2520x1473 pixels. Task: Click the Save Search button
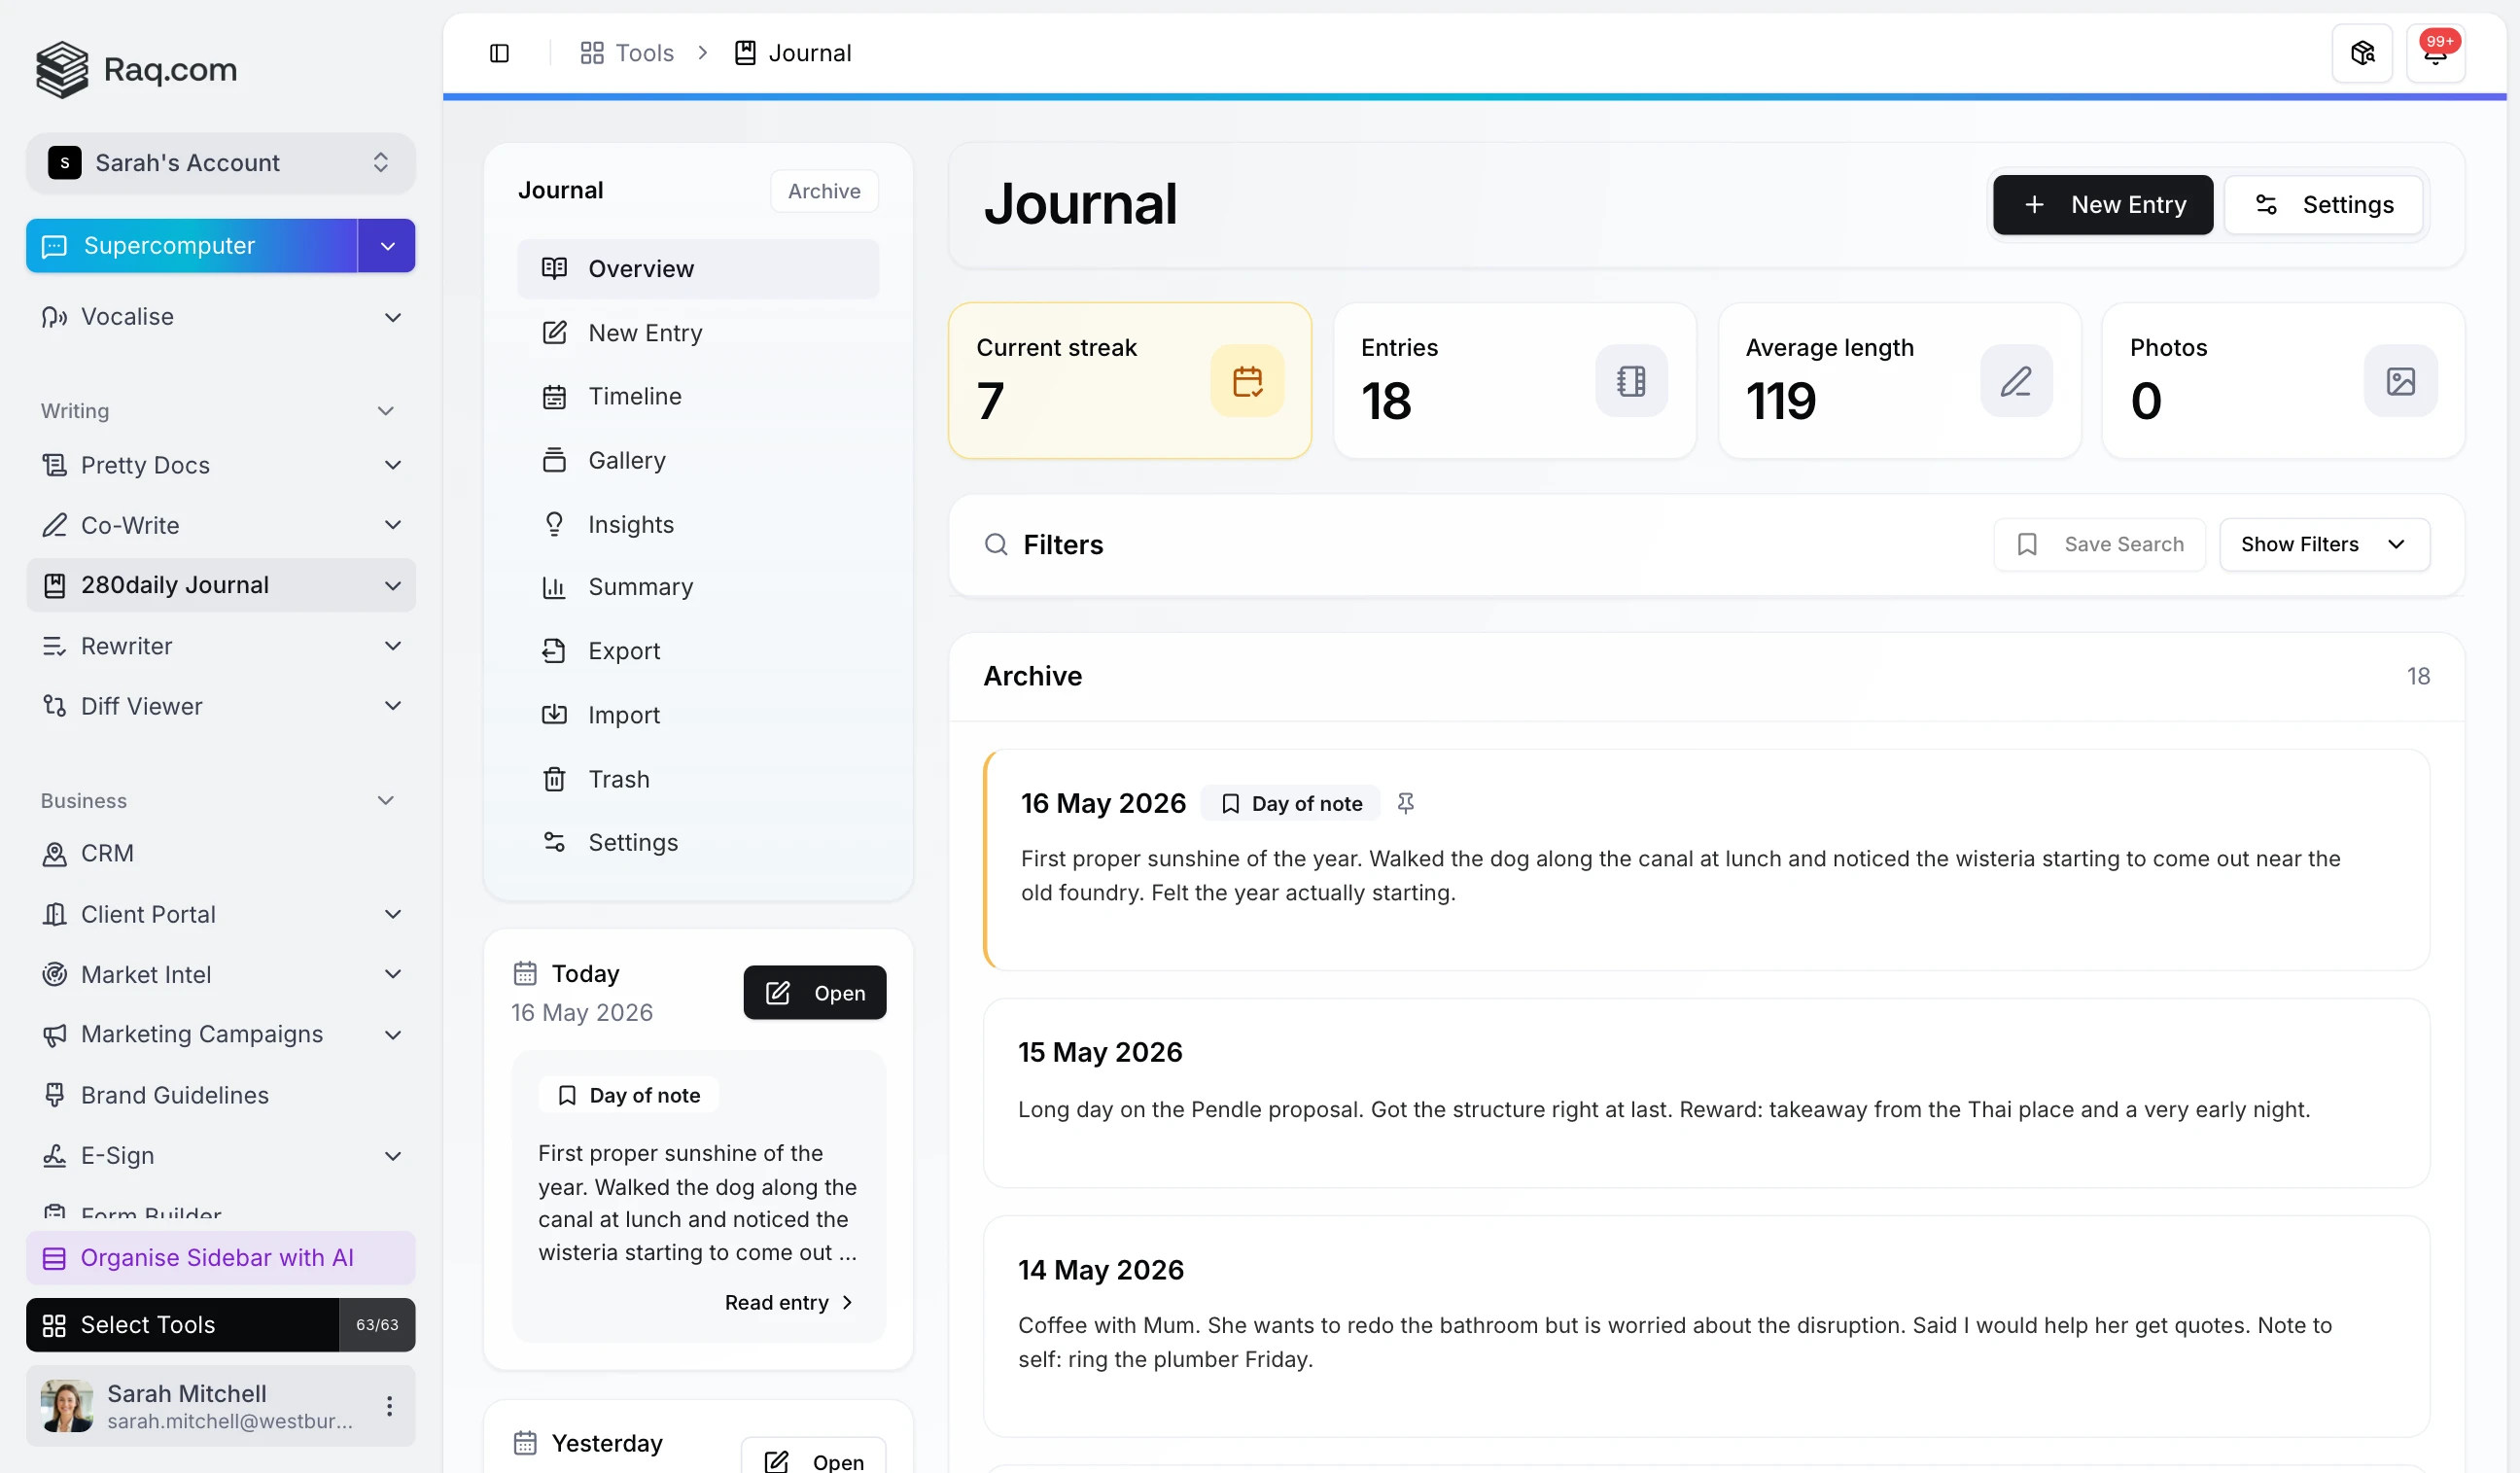(x=2099, y=544)
